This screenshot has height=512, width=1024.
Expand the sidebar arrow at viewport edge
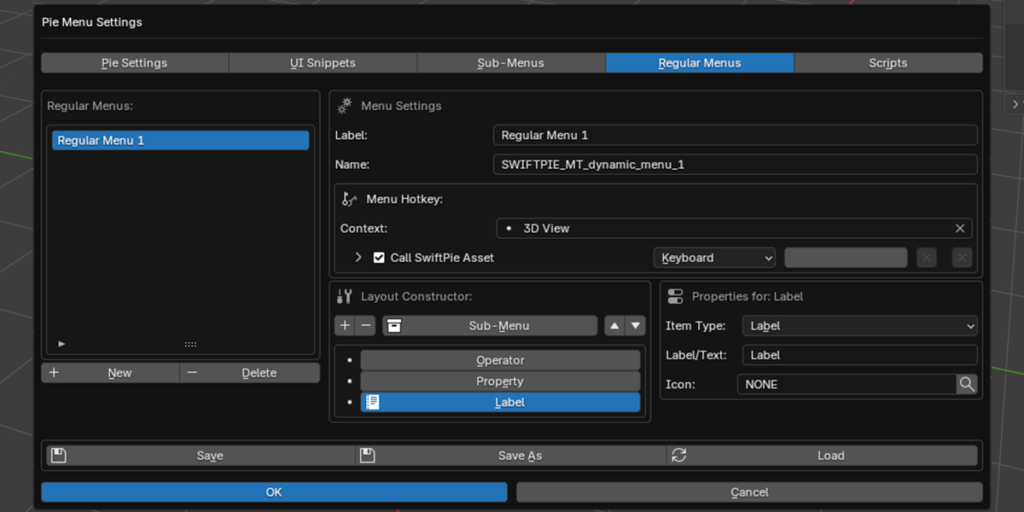1015,104
